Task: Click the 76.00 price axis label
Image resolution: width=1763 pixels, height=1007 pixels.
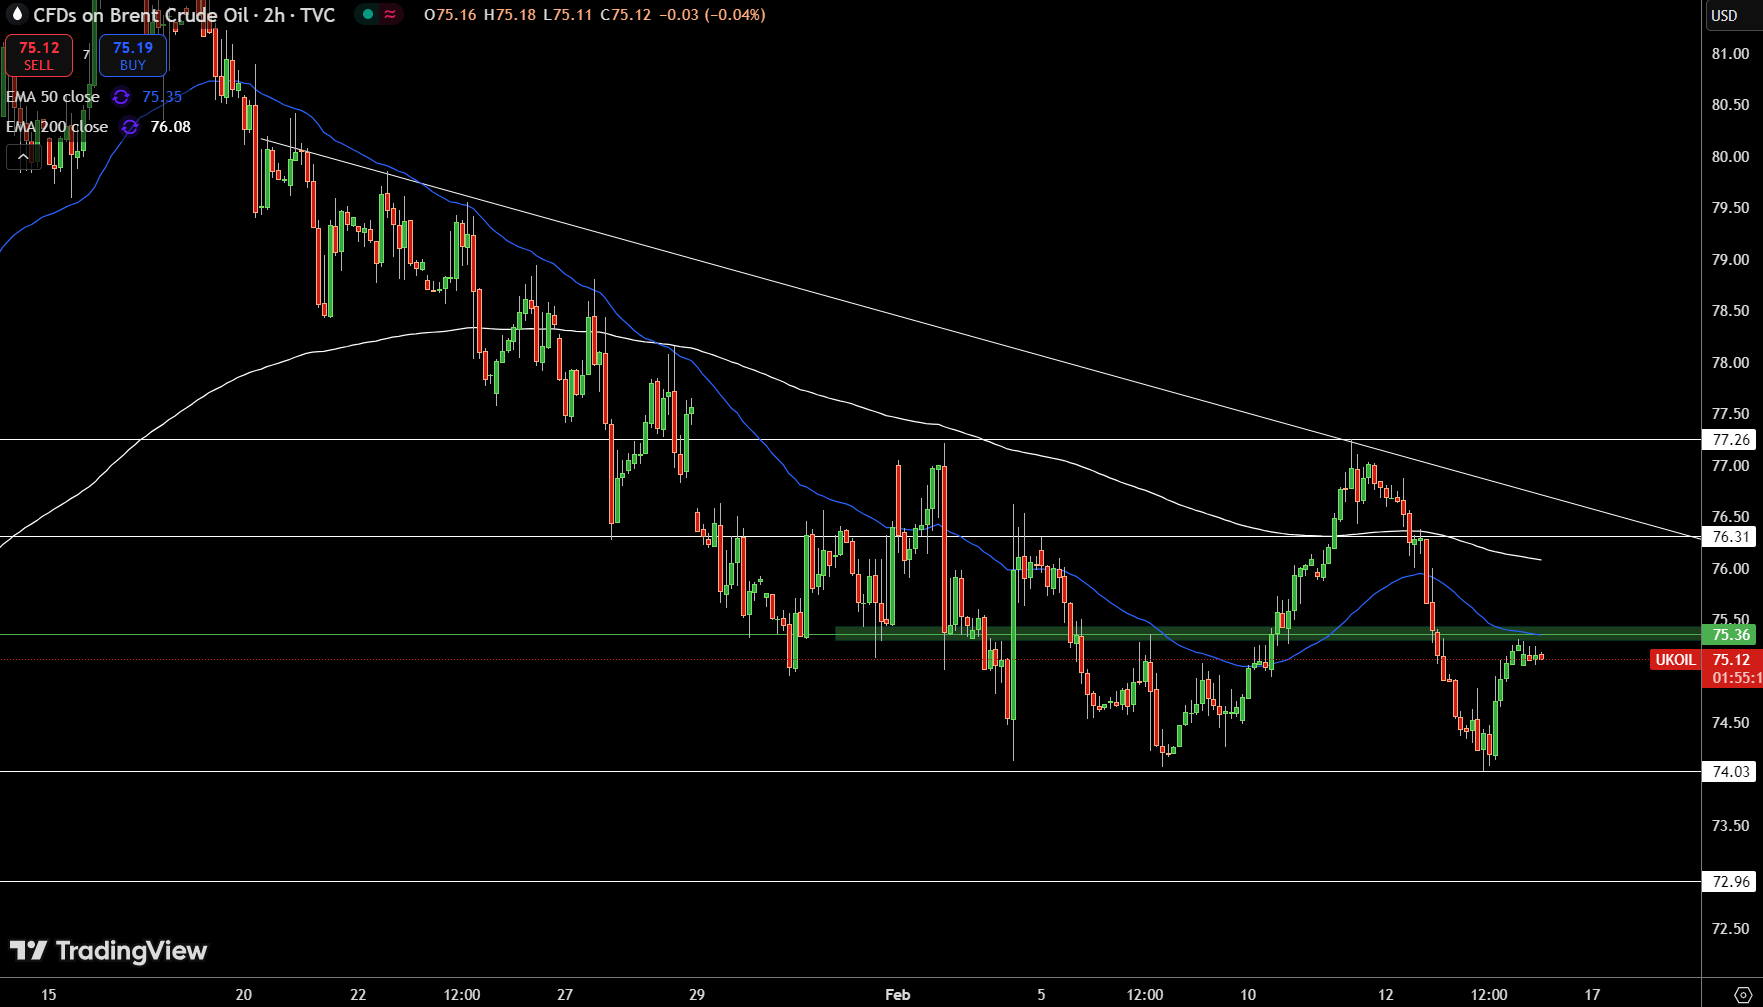Action: pos(1730,569)
